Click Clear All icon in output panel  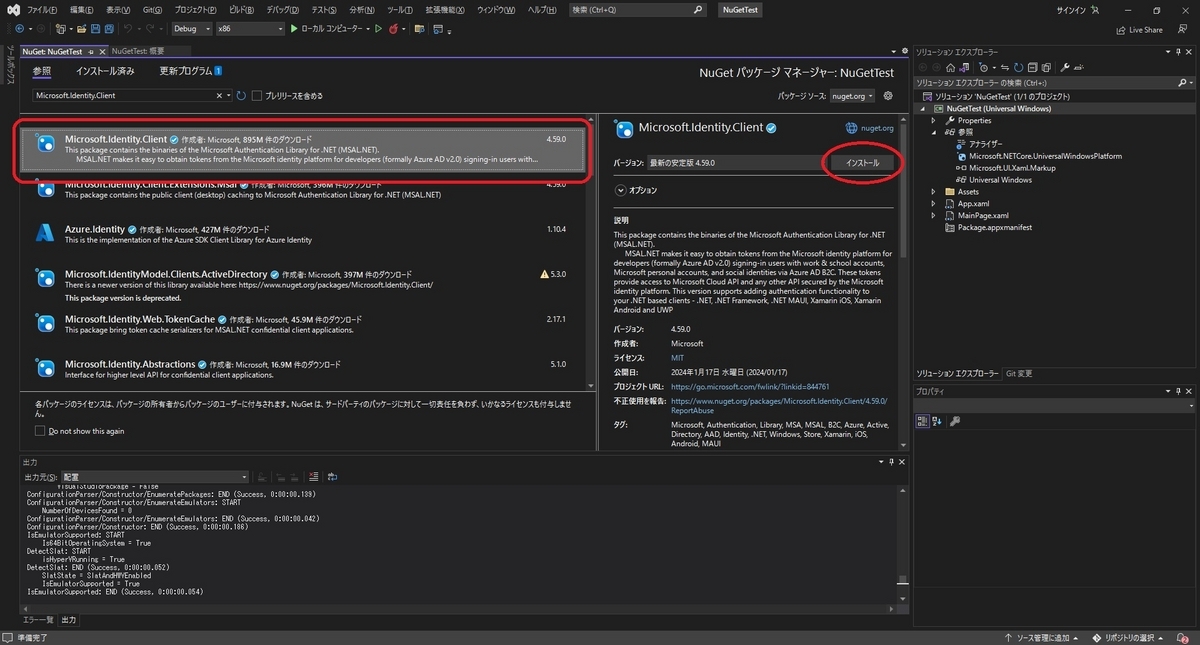tap(313, 477)
